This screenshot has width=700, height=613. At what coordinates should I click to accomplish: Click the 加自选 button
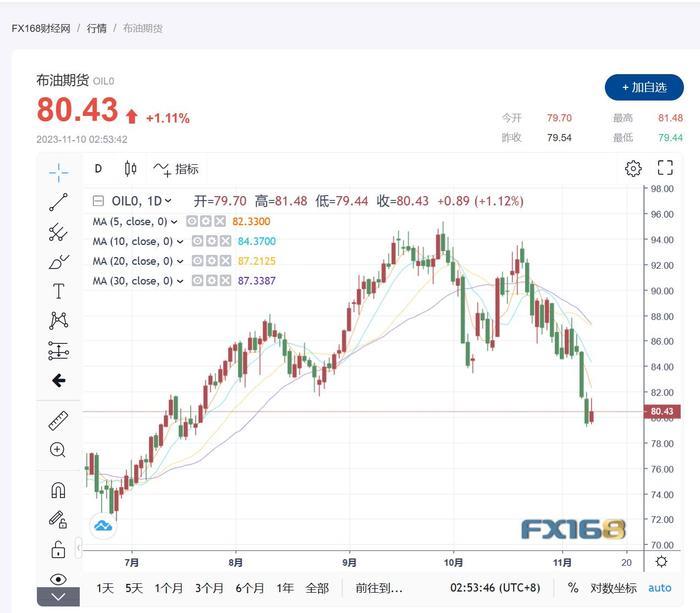(644, 87)
